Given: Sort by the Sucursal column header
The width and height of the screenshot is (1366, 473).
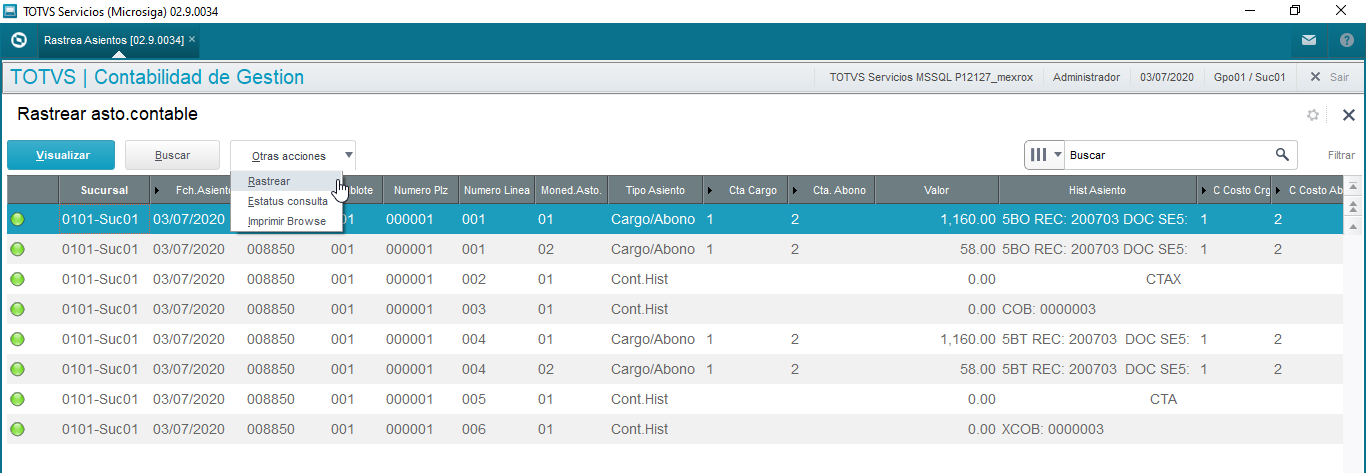Looking at the screenshot, I should coord(104,190).
